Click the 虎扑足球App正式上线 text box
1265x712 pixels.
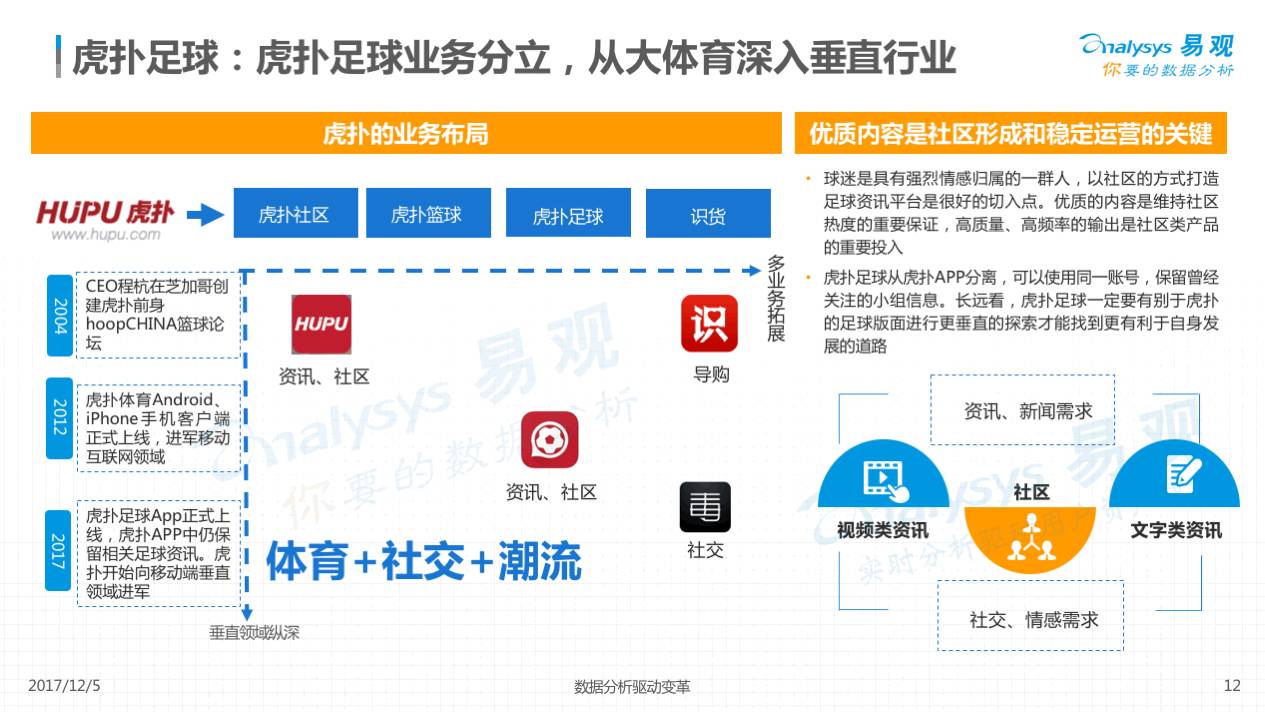tap(158, 553)
